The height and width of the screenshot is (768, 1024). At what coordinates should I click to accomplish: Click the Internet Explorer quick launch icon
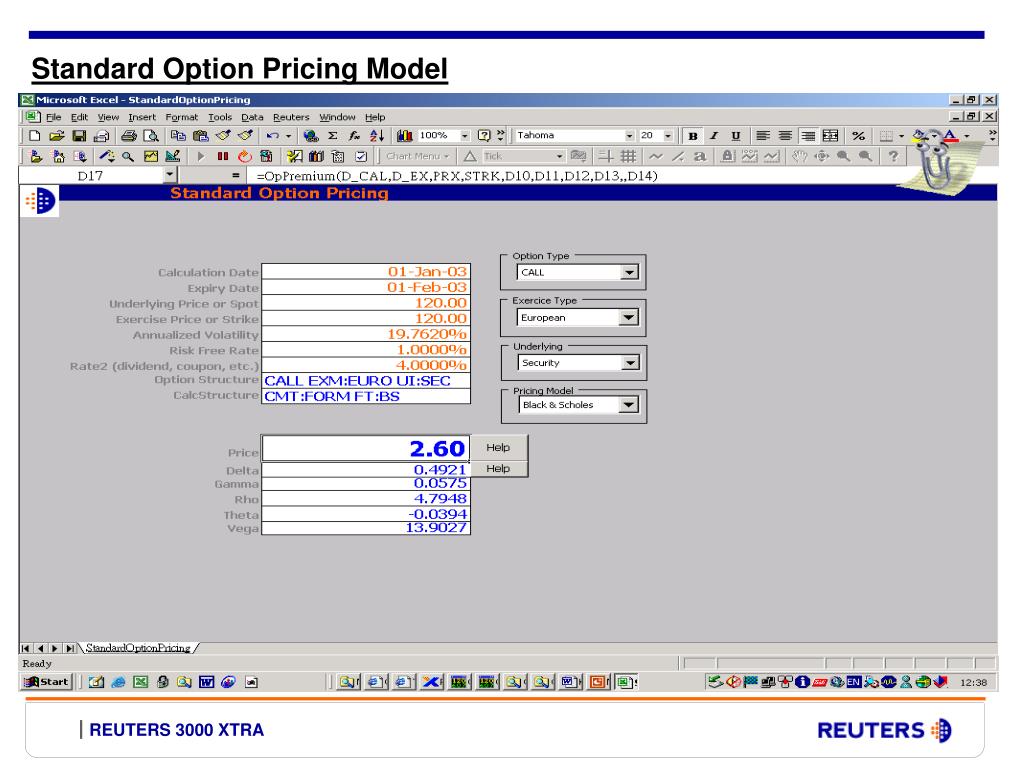[118, 682]
